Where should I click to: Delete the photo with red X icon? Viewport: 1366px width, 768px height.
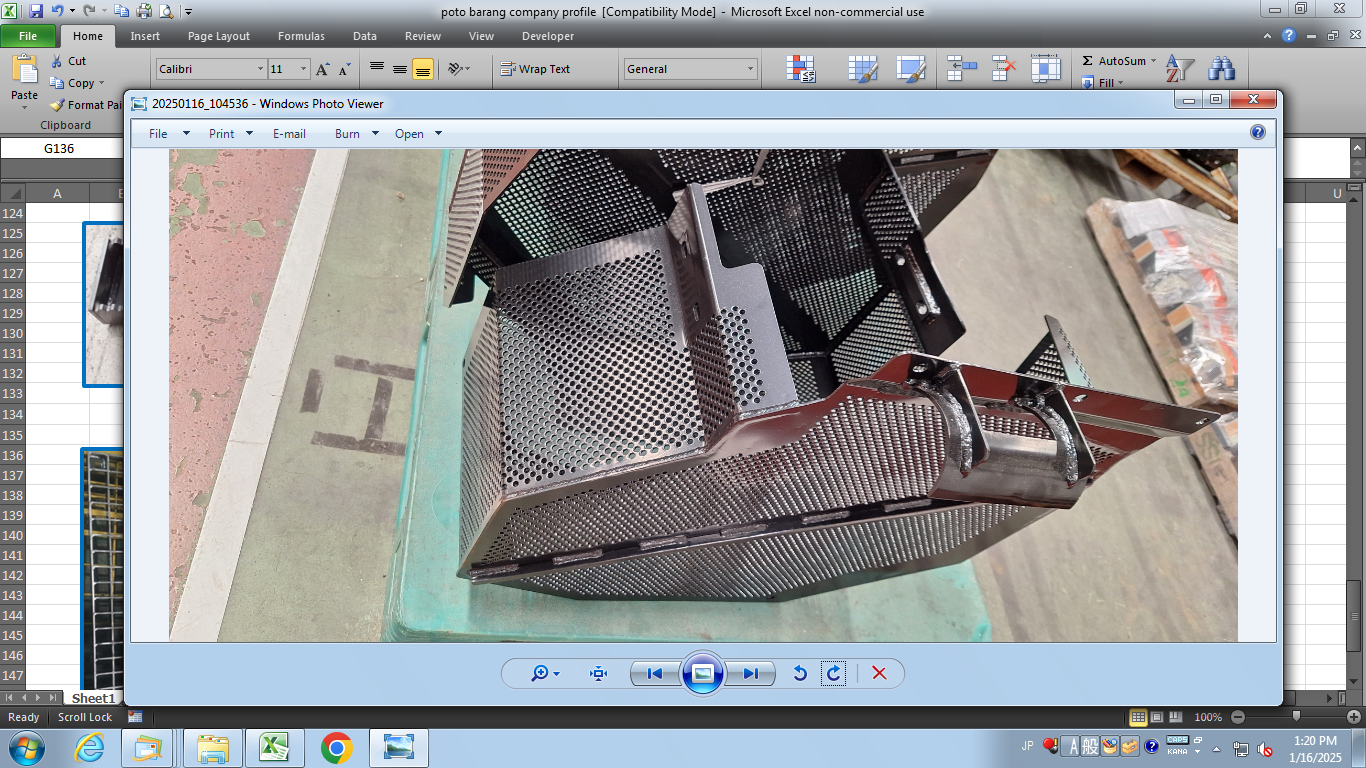(879, 674)
